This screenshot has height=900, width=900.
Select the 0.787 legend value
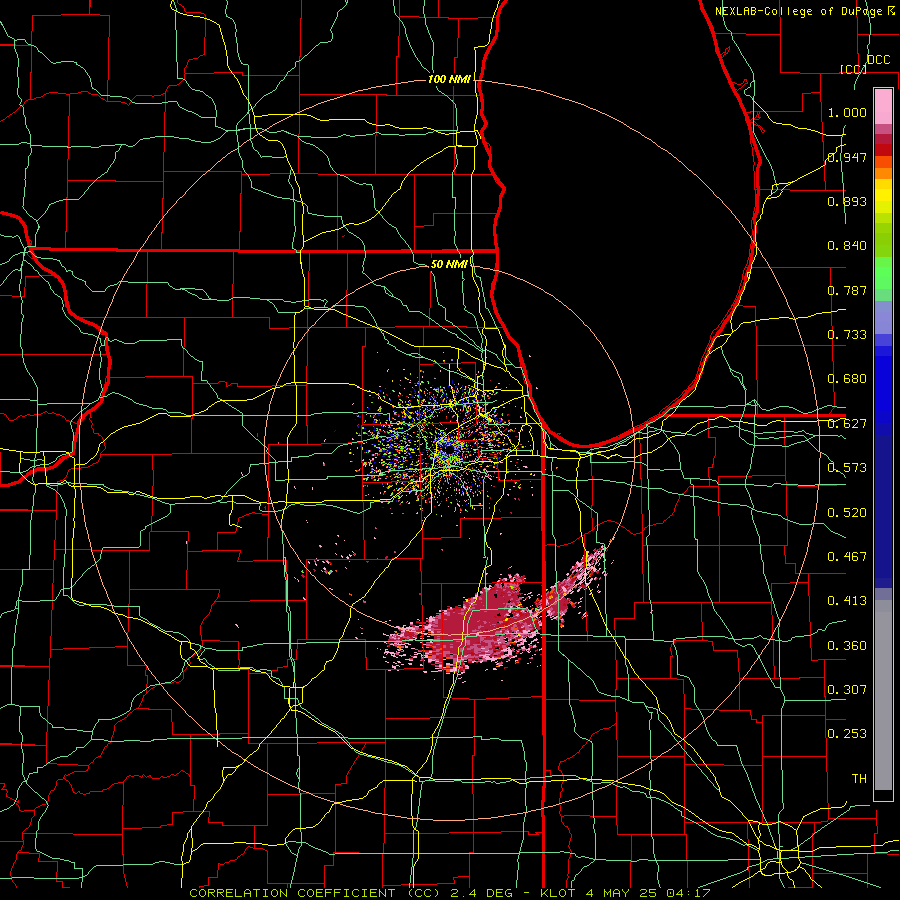coord(847,290)
